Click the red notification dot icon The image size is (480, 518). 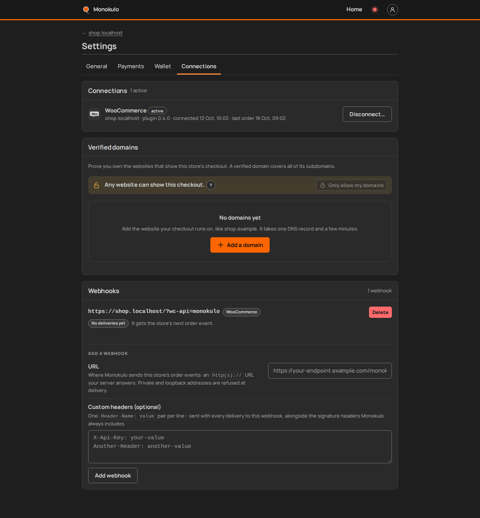point(375,10)
